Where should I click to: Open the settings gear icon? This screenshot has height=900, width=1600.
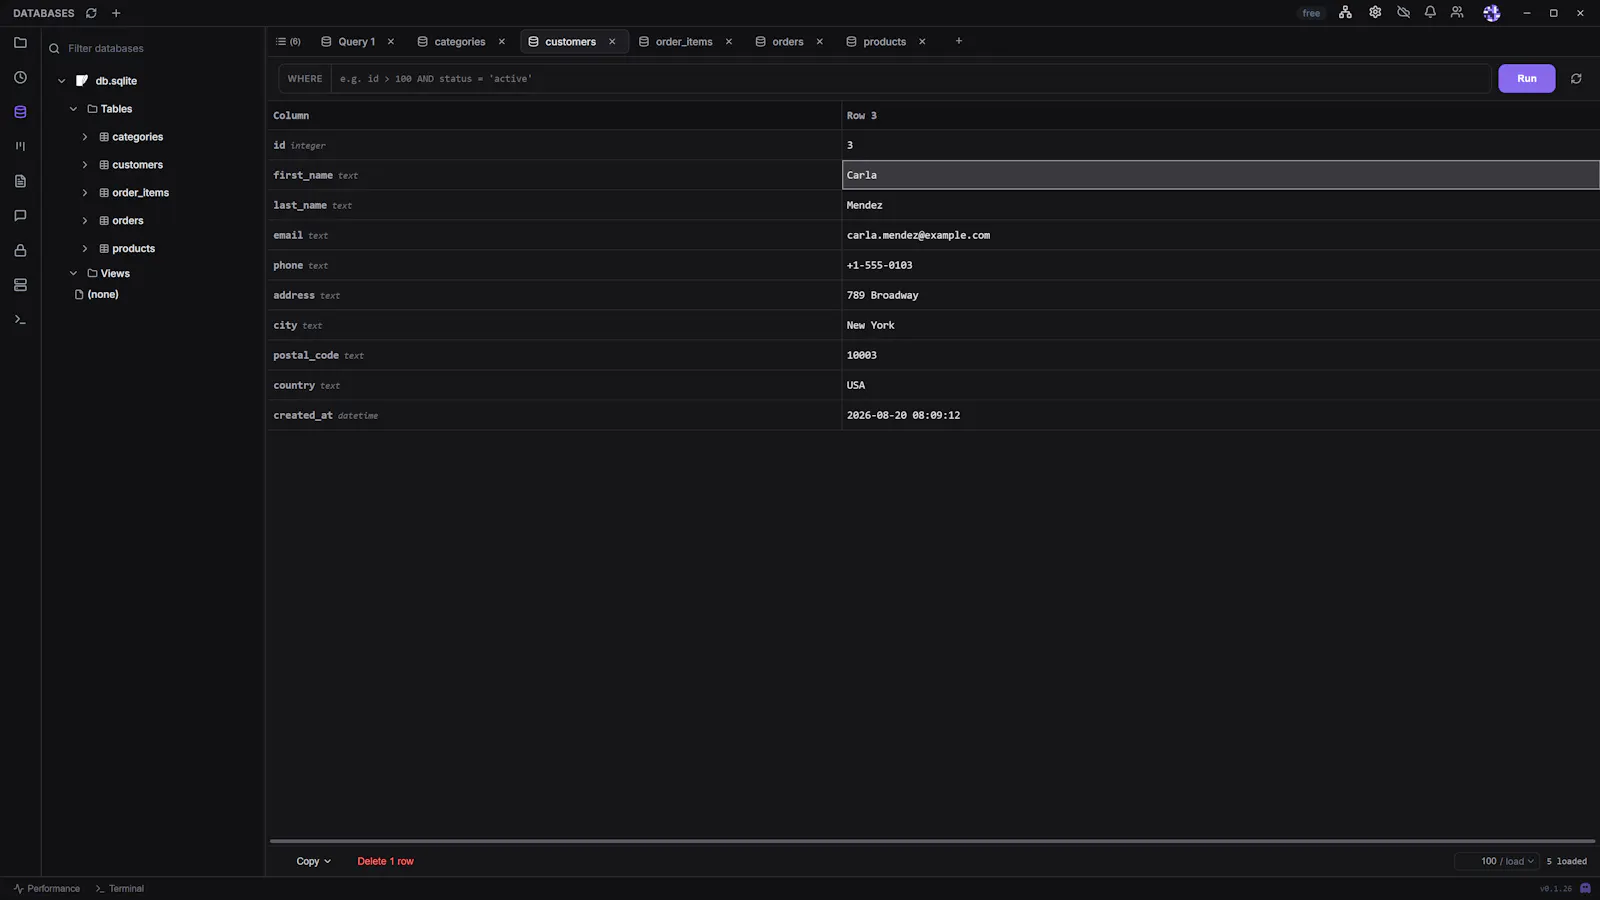[1375, 12]
